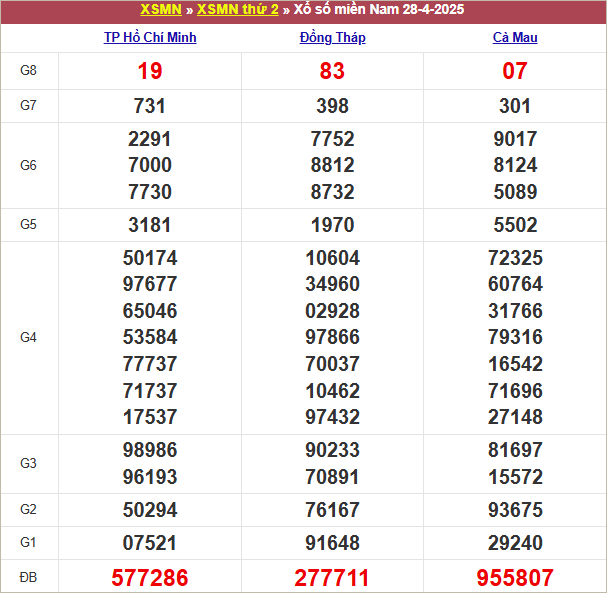The height and width of the screenshot is (593, 607).
Task: Click the G6 number 8124
Action: (x=515, y=165)
